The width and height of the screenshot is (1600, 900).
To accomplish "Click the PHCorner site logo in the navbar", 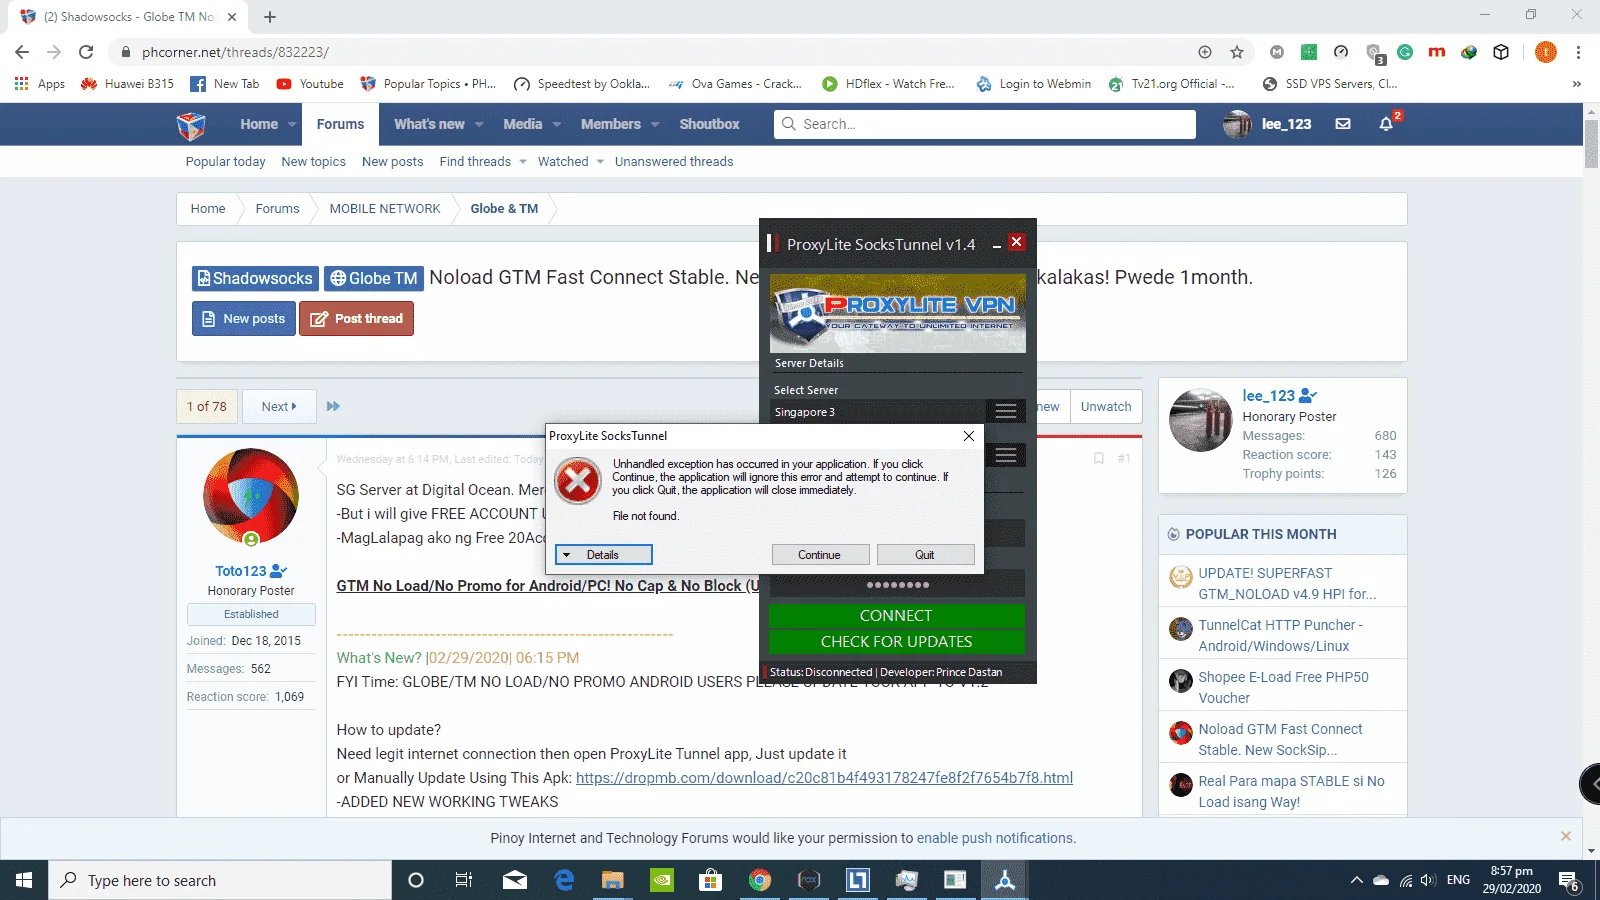I will click(x=191, y=125).
